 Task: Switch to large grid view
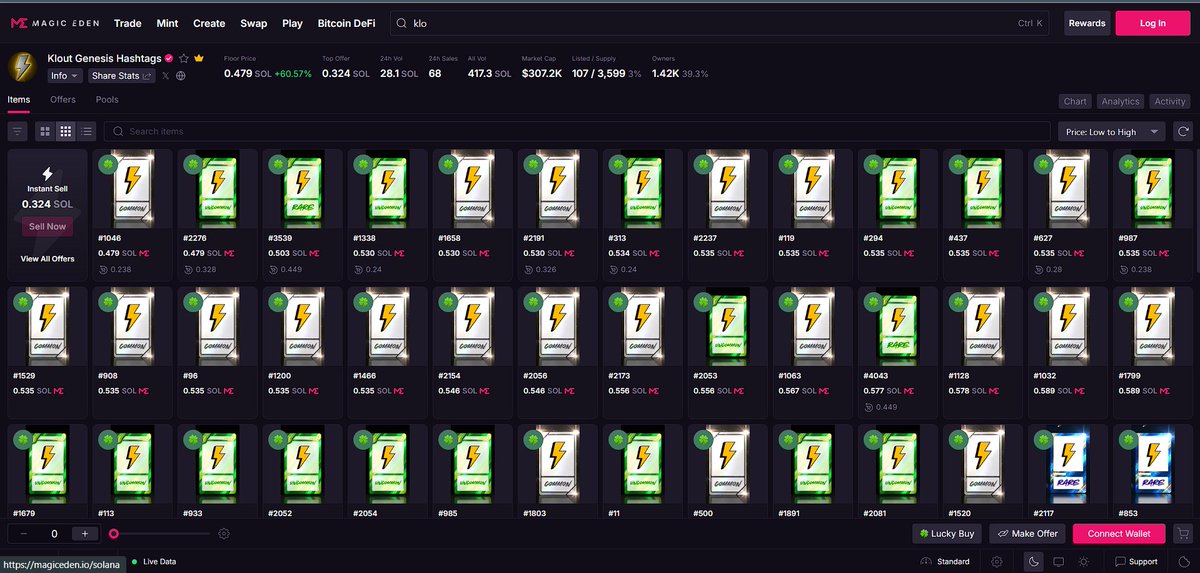click(45, 131)
